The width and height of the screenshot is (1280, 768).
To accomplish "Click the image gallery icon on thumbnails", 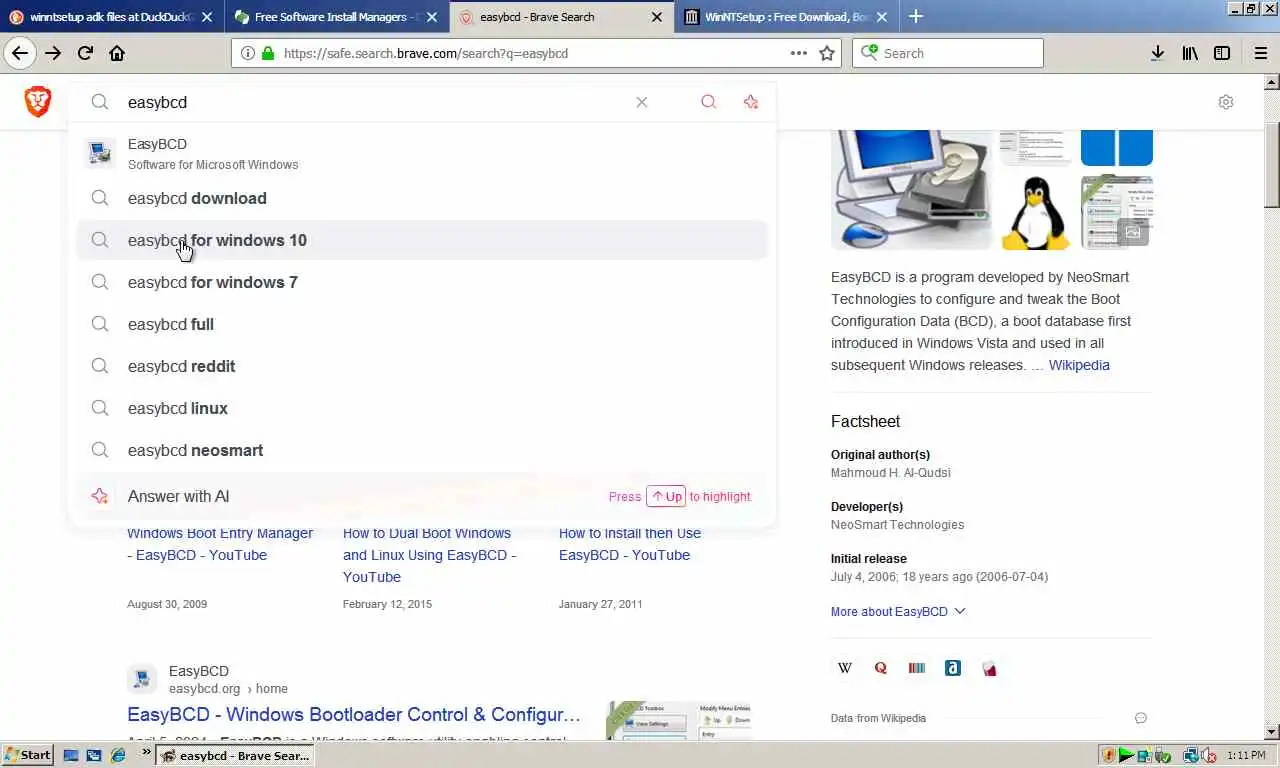I will pos(1133,232).
